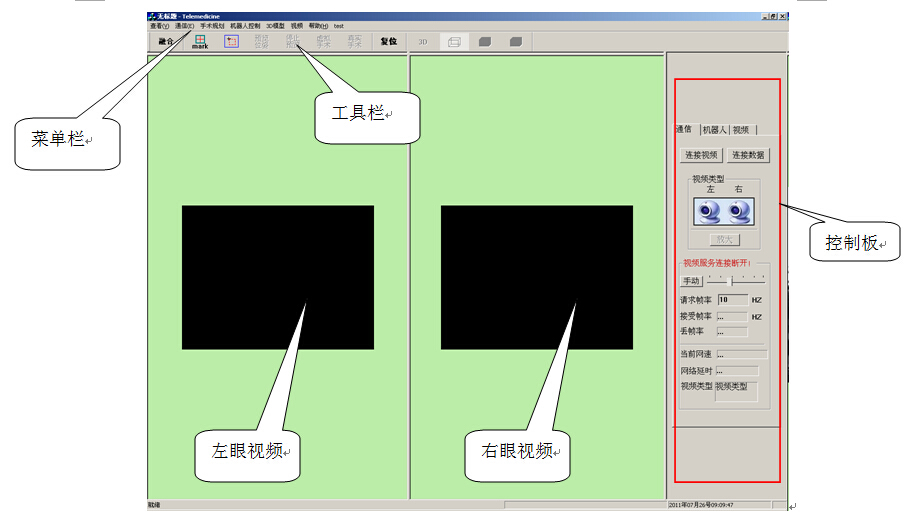Click the 请求帧率 input field
This screenshot has width=912, height=528.
click(732, 299)
